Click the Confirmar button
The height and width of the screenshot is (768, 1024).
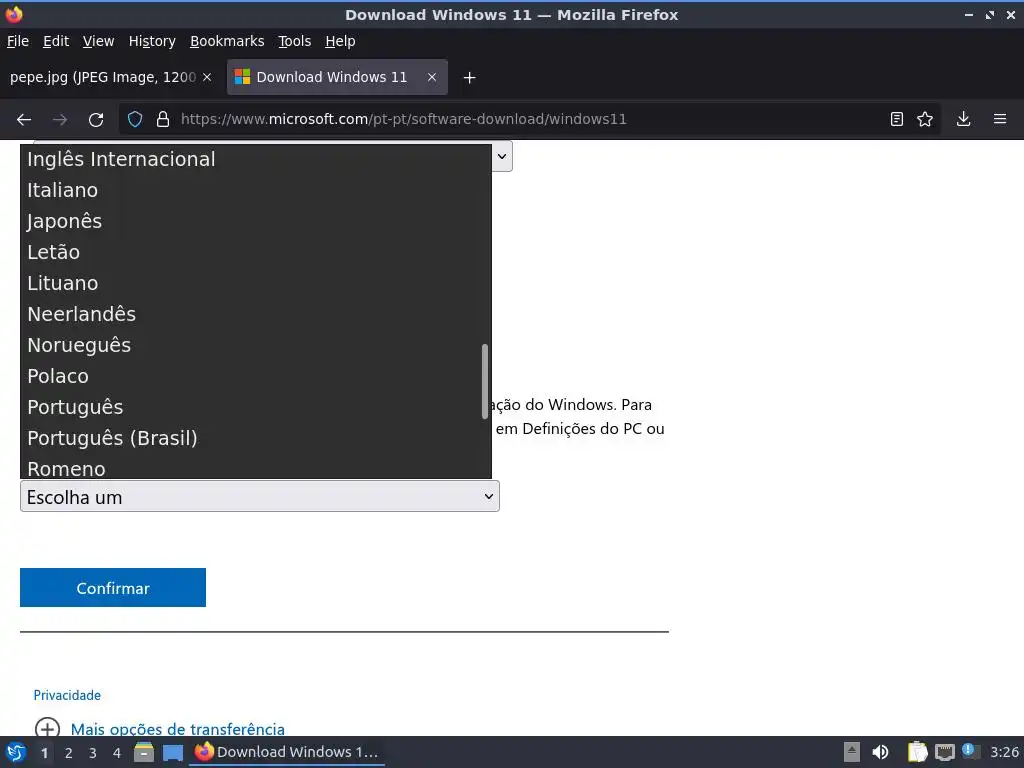click(x=113, y=588)
